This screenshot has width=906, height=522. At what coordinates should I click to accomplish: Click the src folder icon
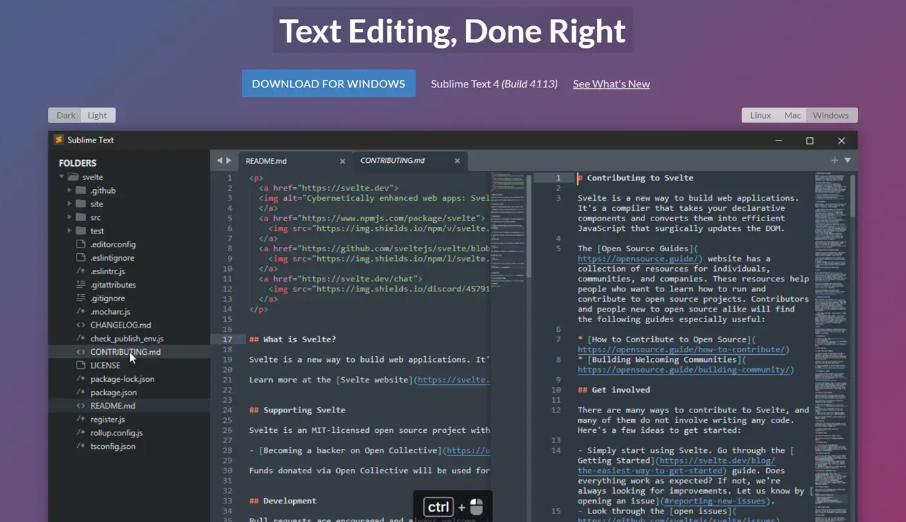81,217
